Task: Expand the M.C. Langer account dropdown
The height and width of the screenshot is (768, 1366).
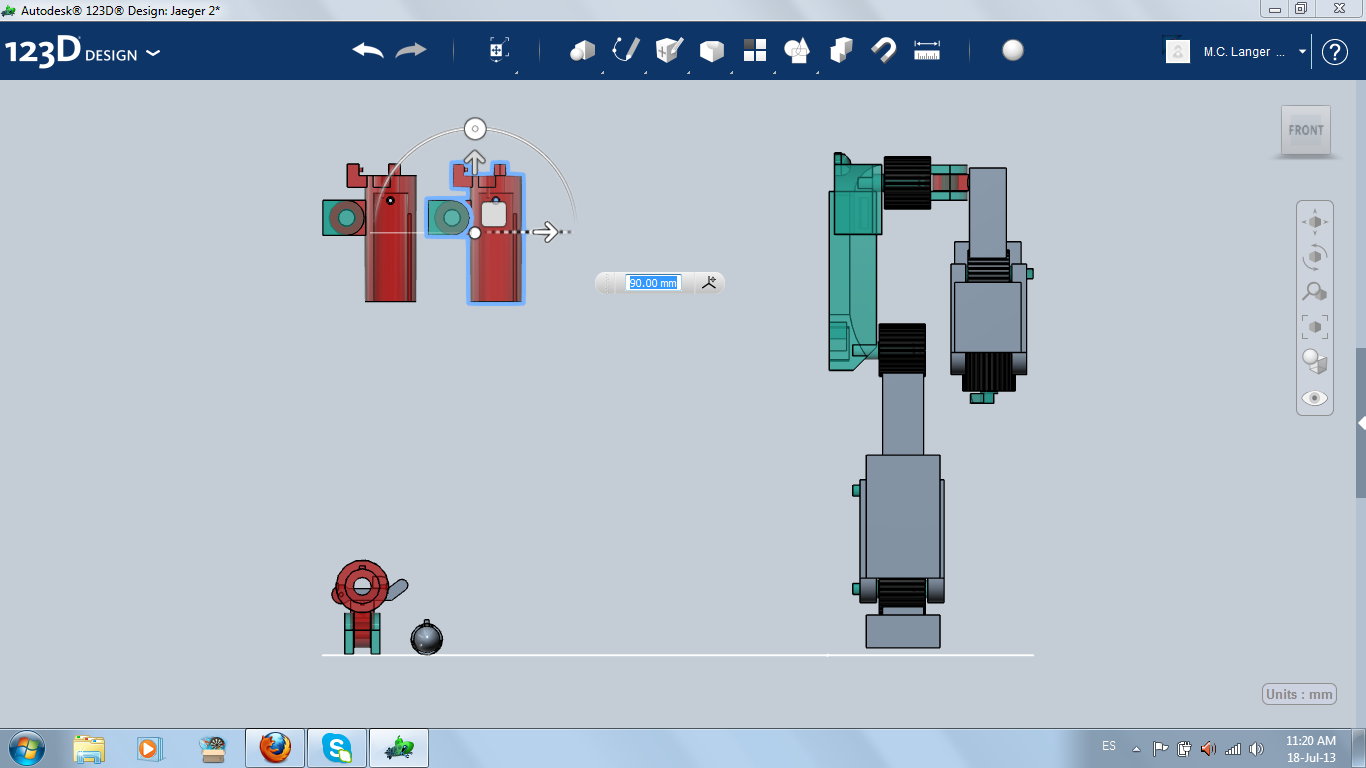Action: coord(1302,52)
